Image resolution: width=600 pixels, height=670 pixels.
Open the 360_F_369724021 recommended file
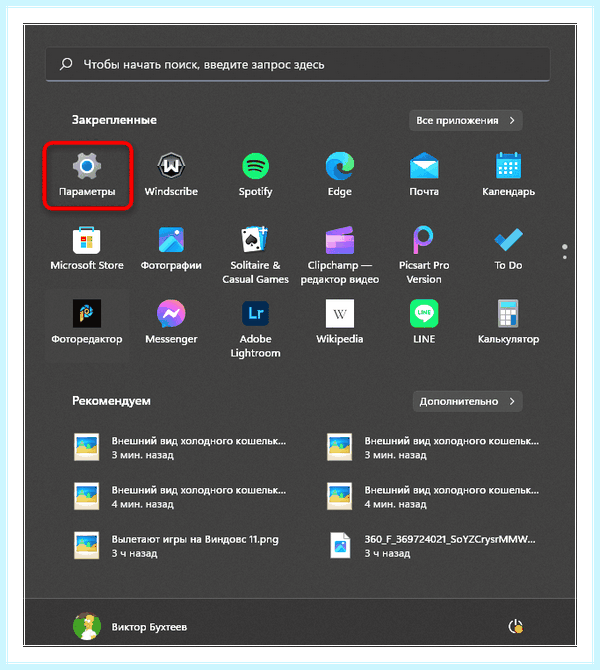pos(432,546)
